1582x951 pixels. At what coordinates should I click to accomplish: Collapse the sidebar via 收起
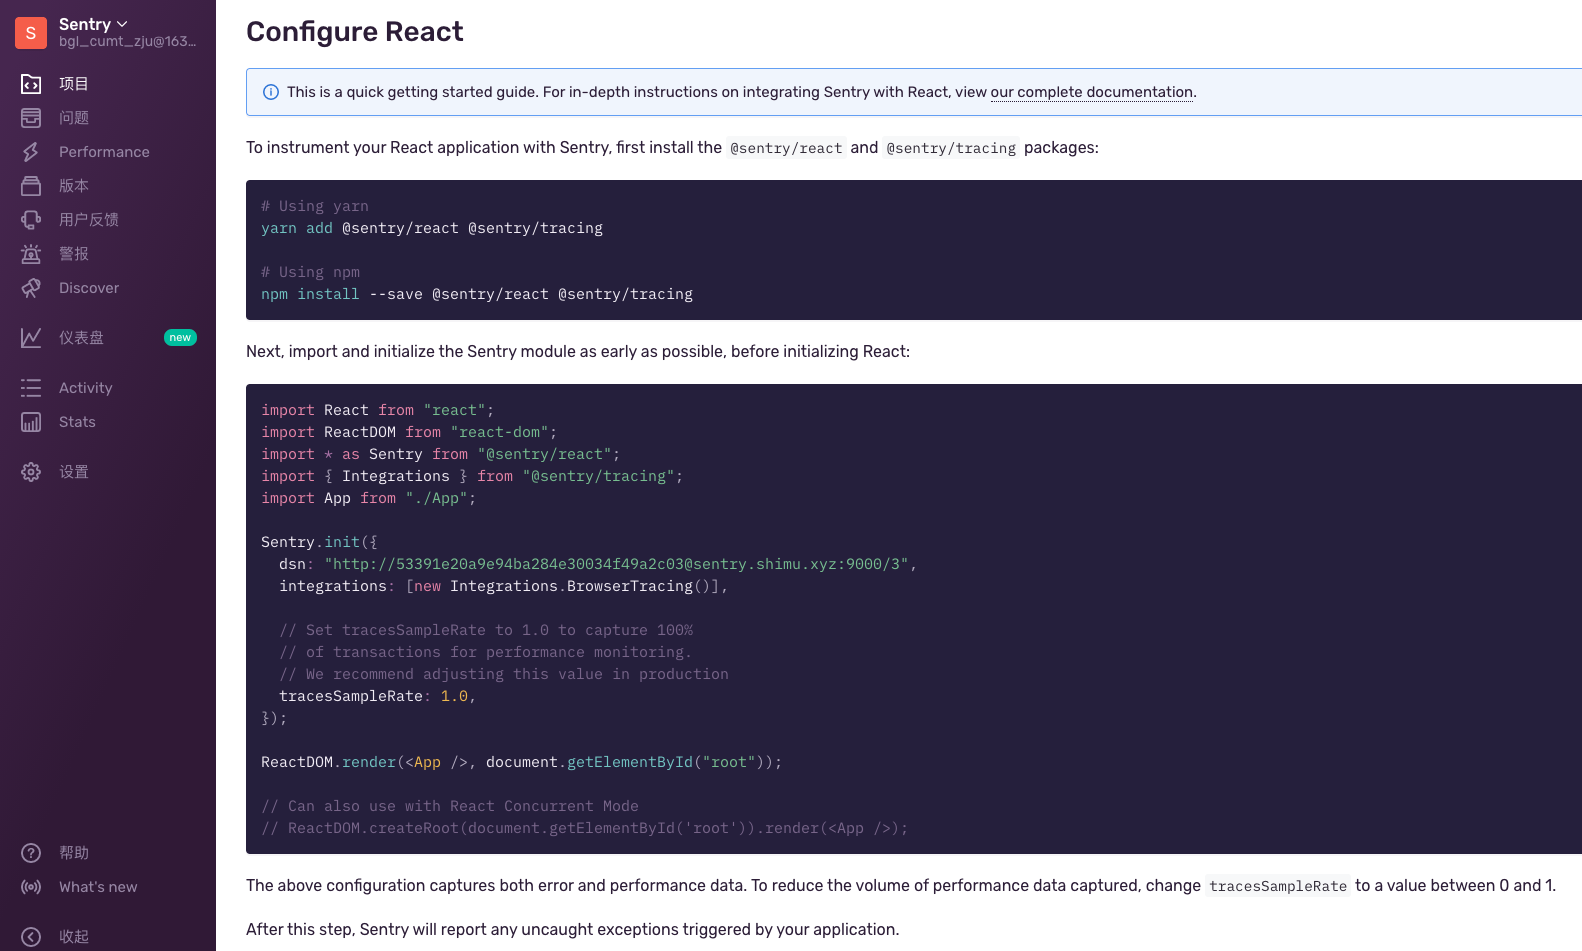tap(74, 937)
